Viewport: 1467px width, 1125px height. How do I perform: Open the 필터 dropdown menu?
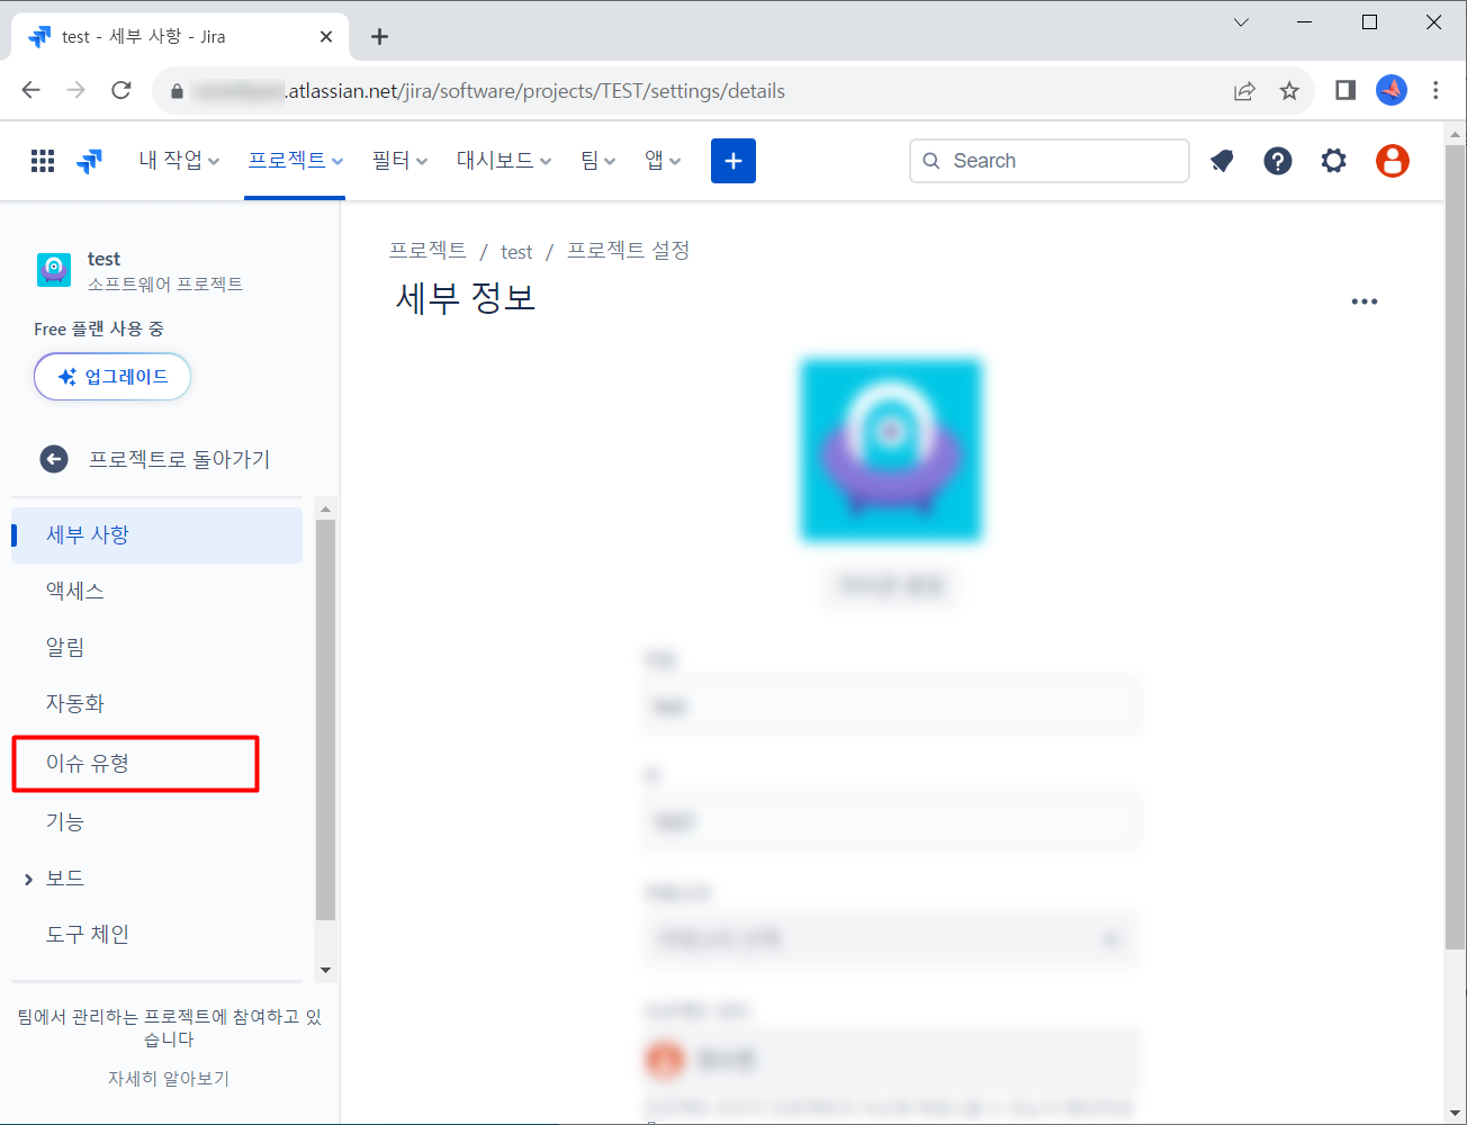pos(399,161)
